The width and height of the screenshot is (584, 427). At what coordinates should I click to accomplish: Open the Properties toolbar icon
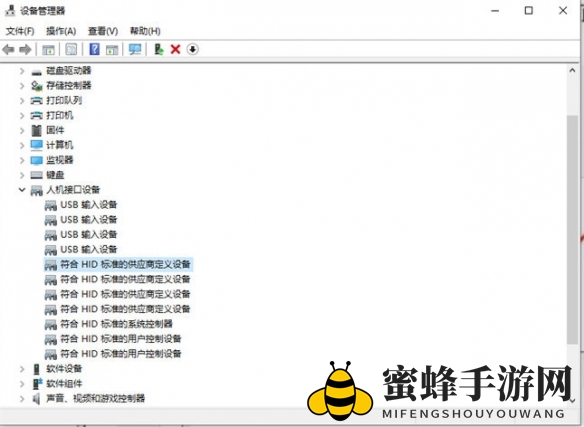[71, 49]
